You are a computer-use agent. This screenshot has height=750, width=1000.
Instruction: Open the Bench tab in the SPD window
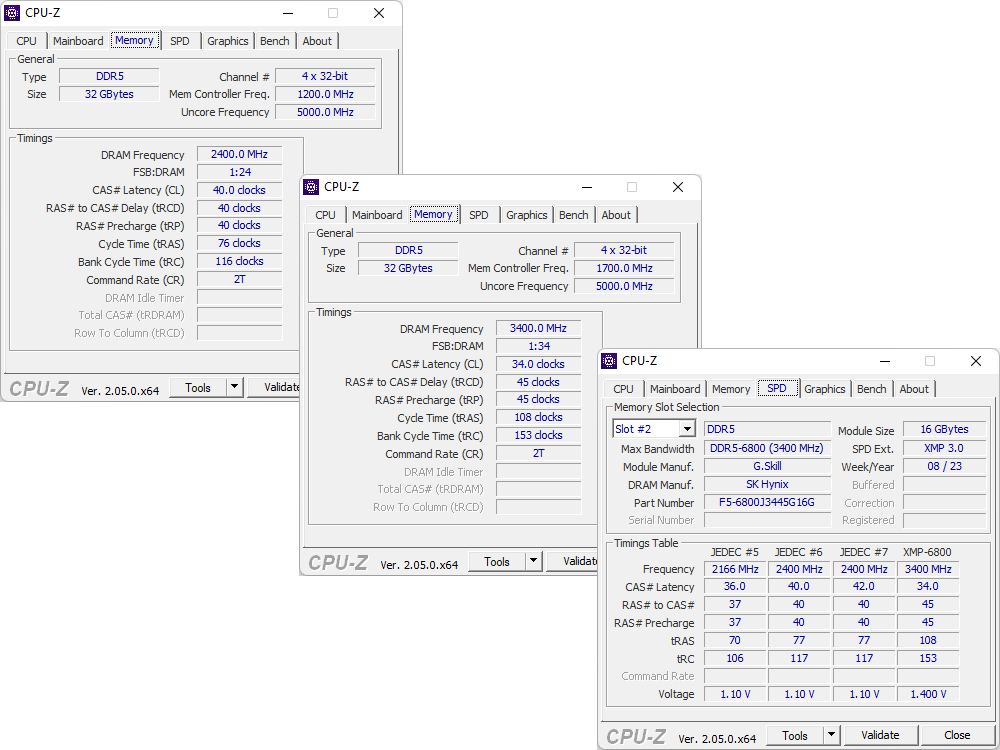point(872,389)
